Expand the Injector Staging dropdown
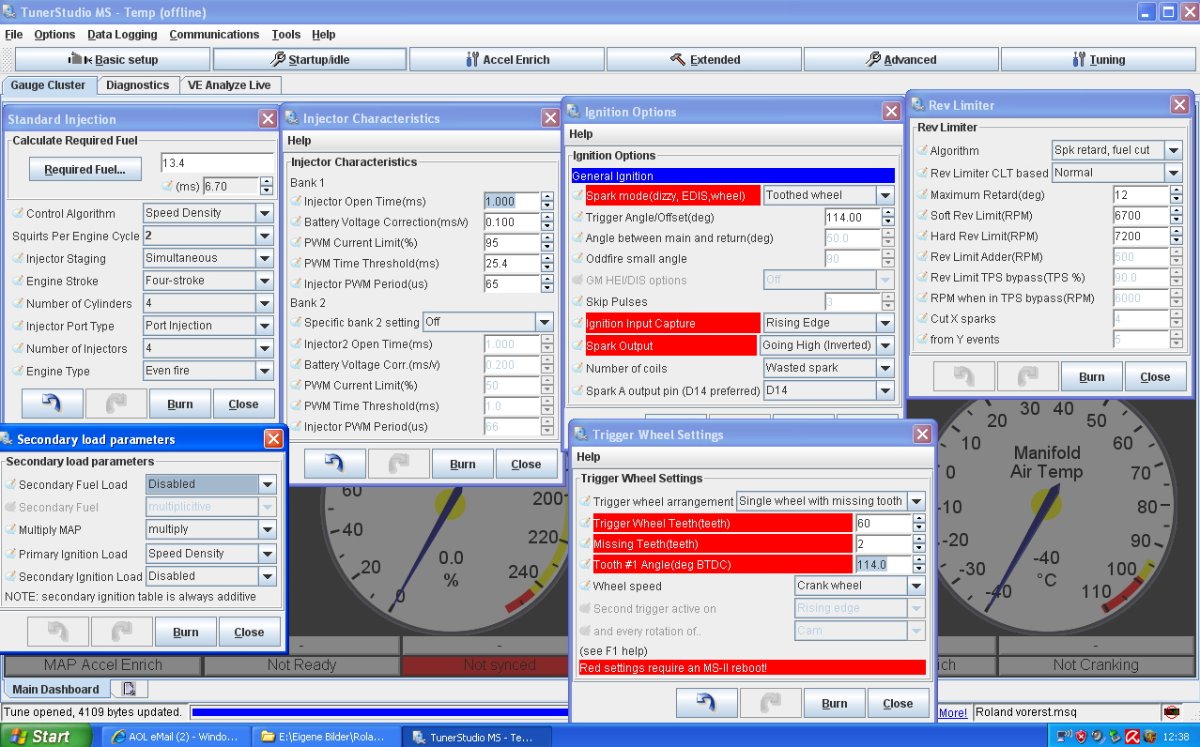Image resolution: width=1200 pixels, height=747 pixels. click(264, 258)
